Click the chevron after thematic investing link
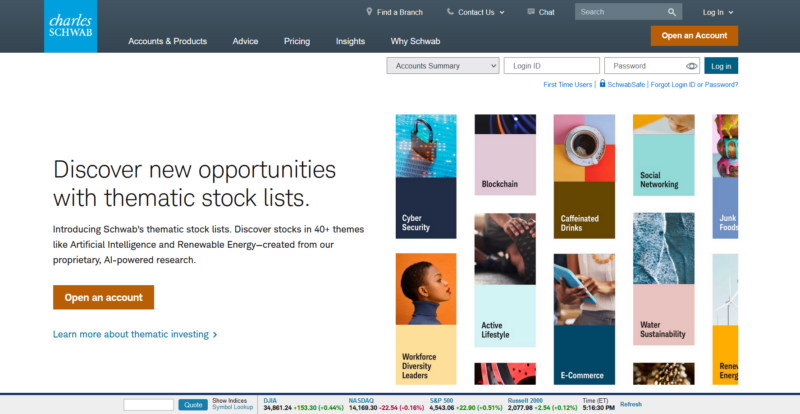This screenshot has width=800, height=414. [215, 335]
